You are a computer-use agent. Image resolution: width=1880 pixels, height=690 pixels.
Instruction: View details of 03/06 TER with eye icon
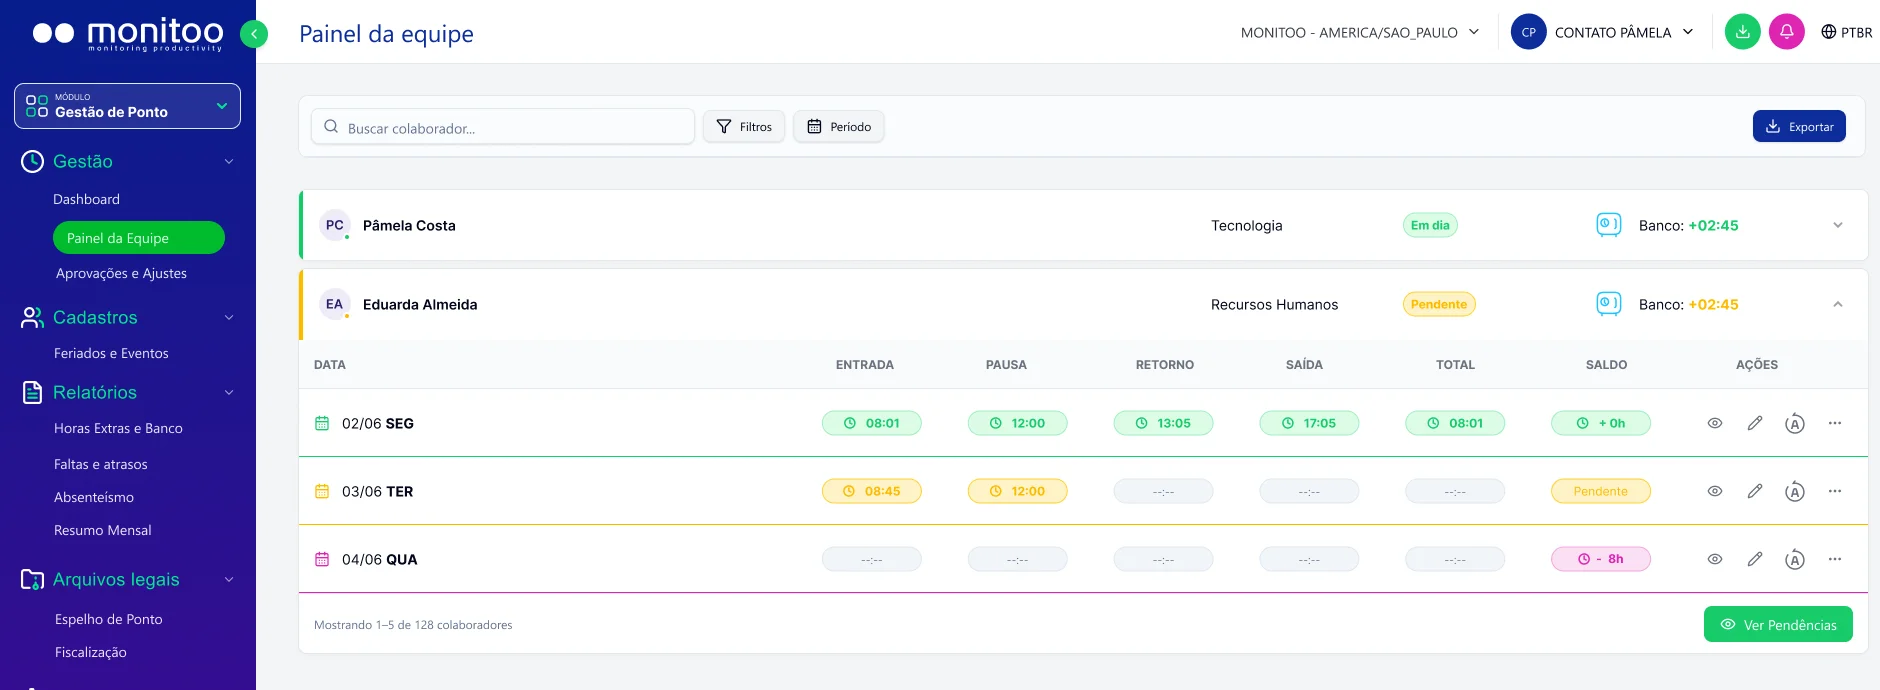(x=1715, y=491)
